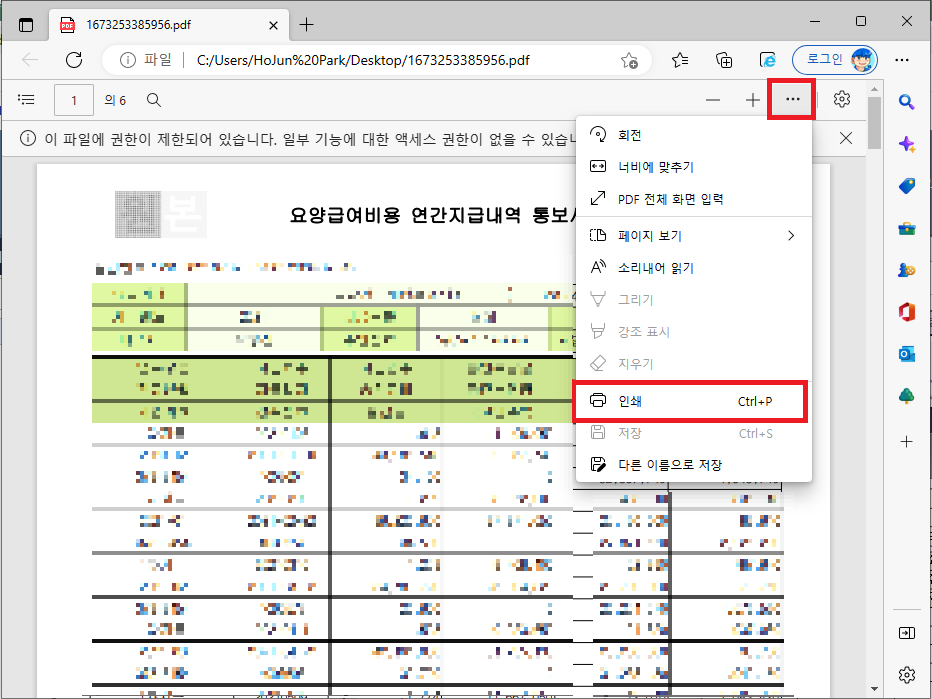This screenshot has height=699, width=932.
Task: Click the PDF vertical scrollbar thumb
Action: 874,122
